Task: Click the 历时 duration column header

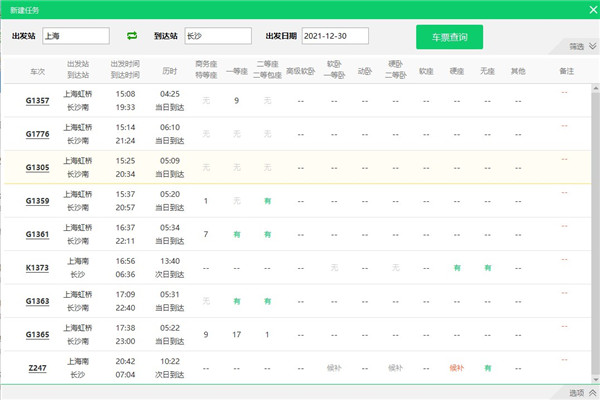Action: pyautogui.click(x=169, y=72)
